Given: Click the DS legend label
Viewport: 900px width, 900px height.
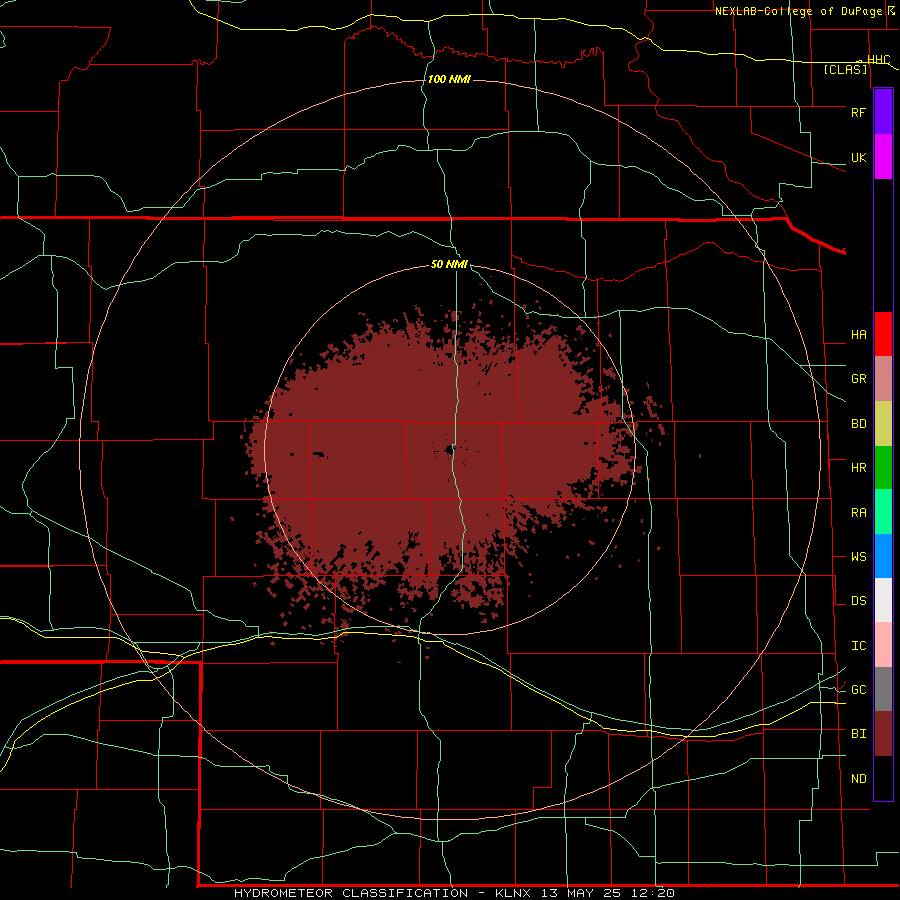Looking at the screenshot, I should click(x=858, y=601).
